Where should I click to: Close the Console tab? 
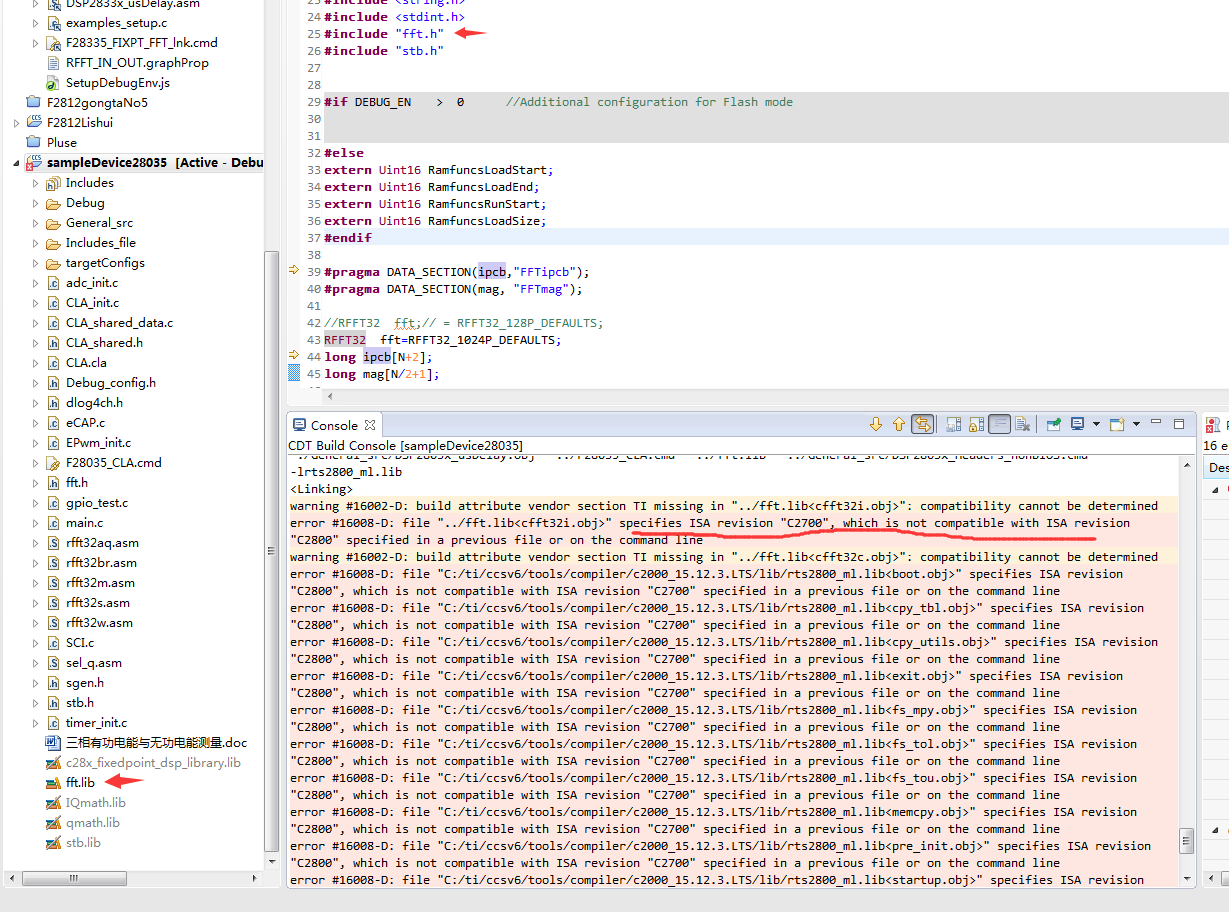[369, 425]
